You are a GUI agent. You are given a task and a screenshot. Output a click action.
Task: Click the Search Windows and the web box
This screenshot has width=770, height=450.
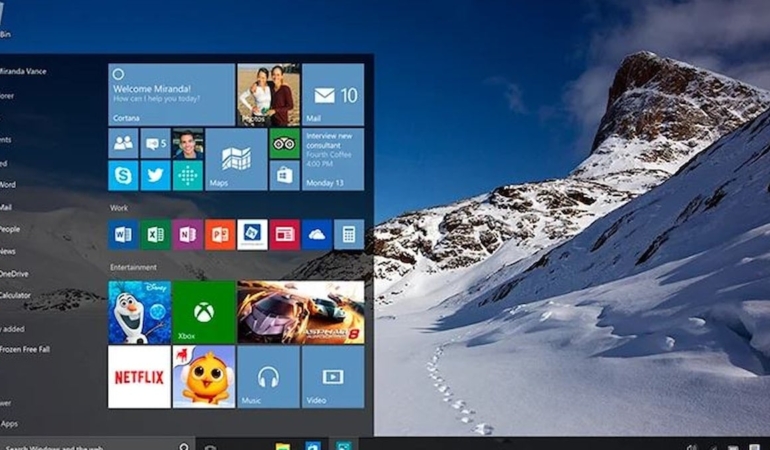pos(97,445)
